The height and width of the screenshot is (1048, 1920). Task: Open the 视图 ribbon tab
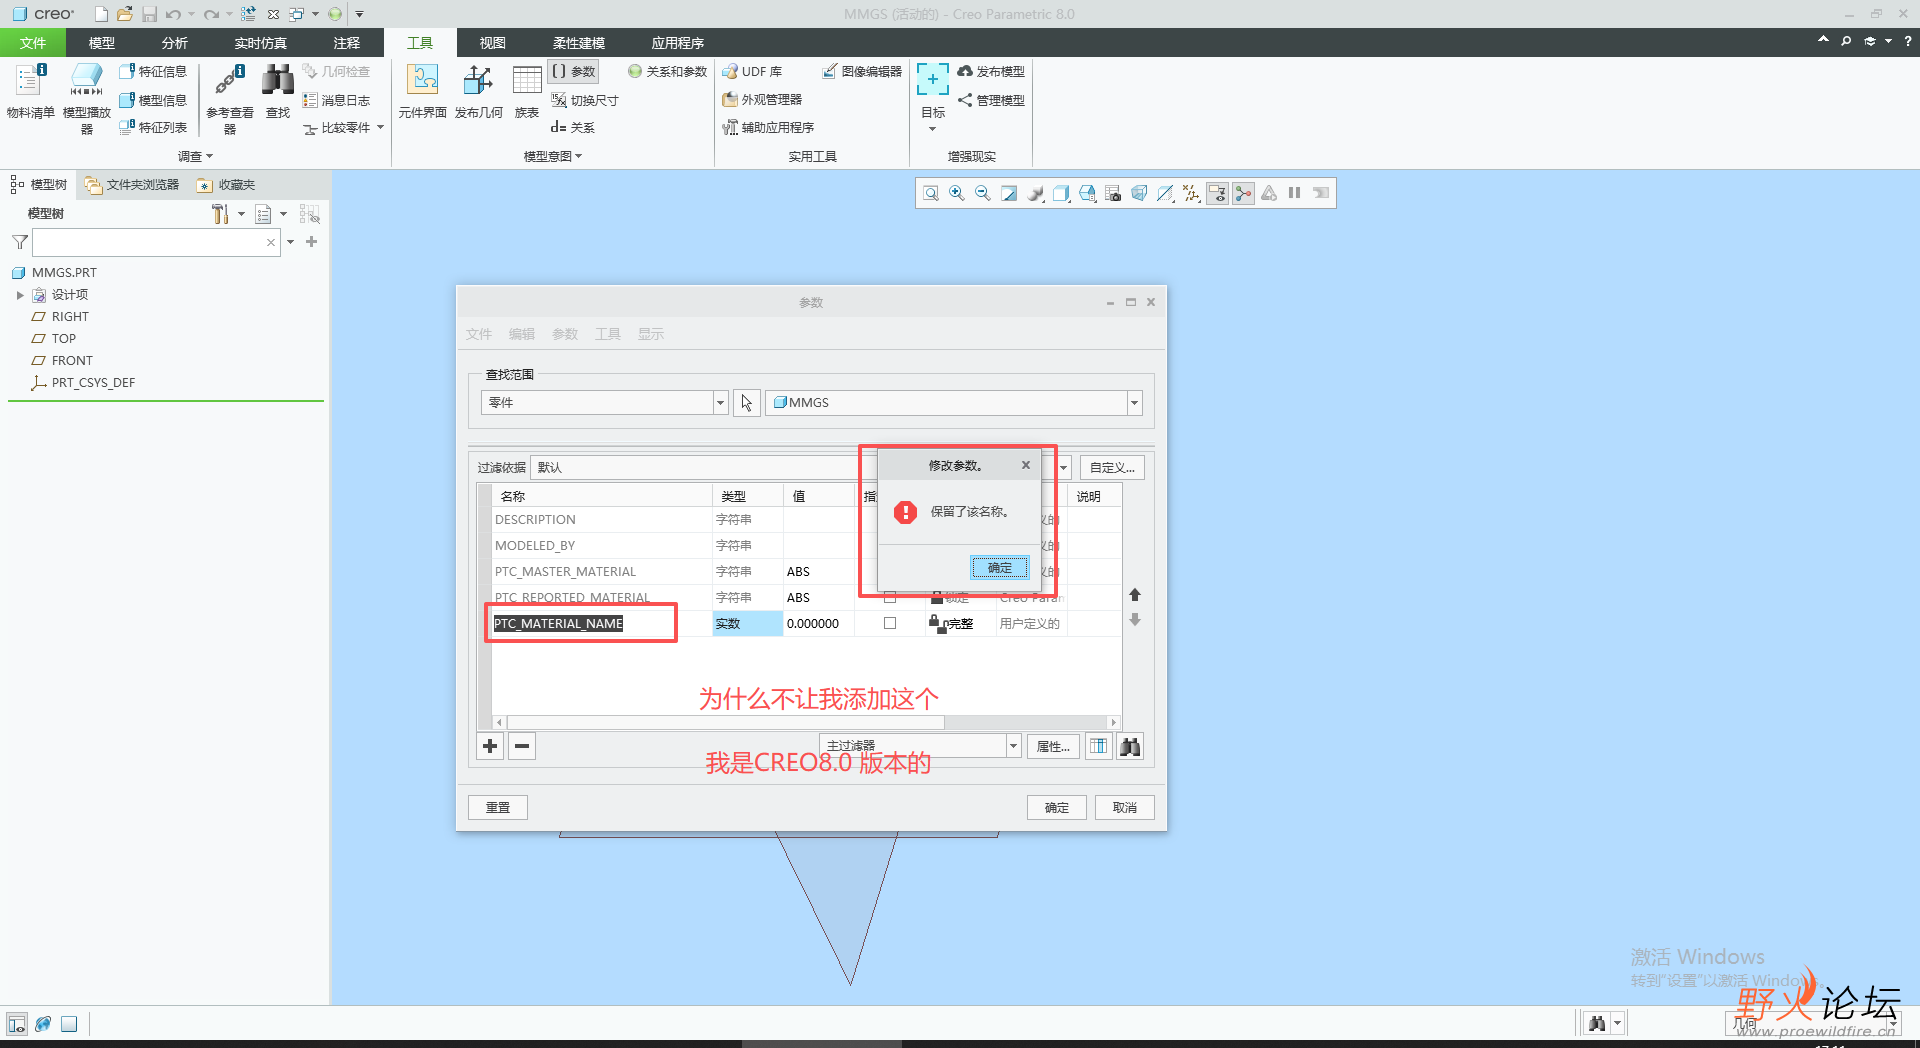[493, 43]
